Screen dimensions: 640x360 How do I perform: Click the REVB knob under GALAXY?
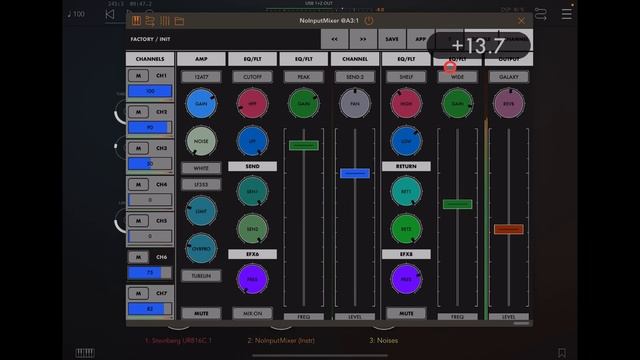(509, 104)
